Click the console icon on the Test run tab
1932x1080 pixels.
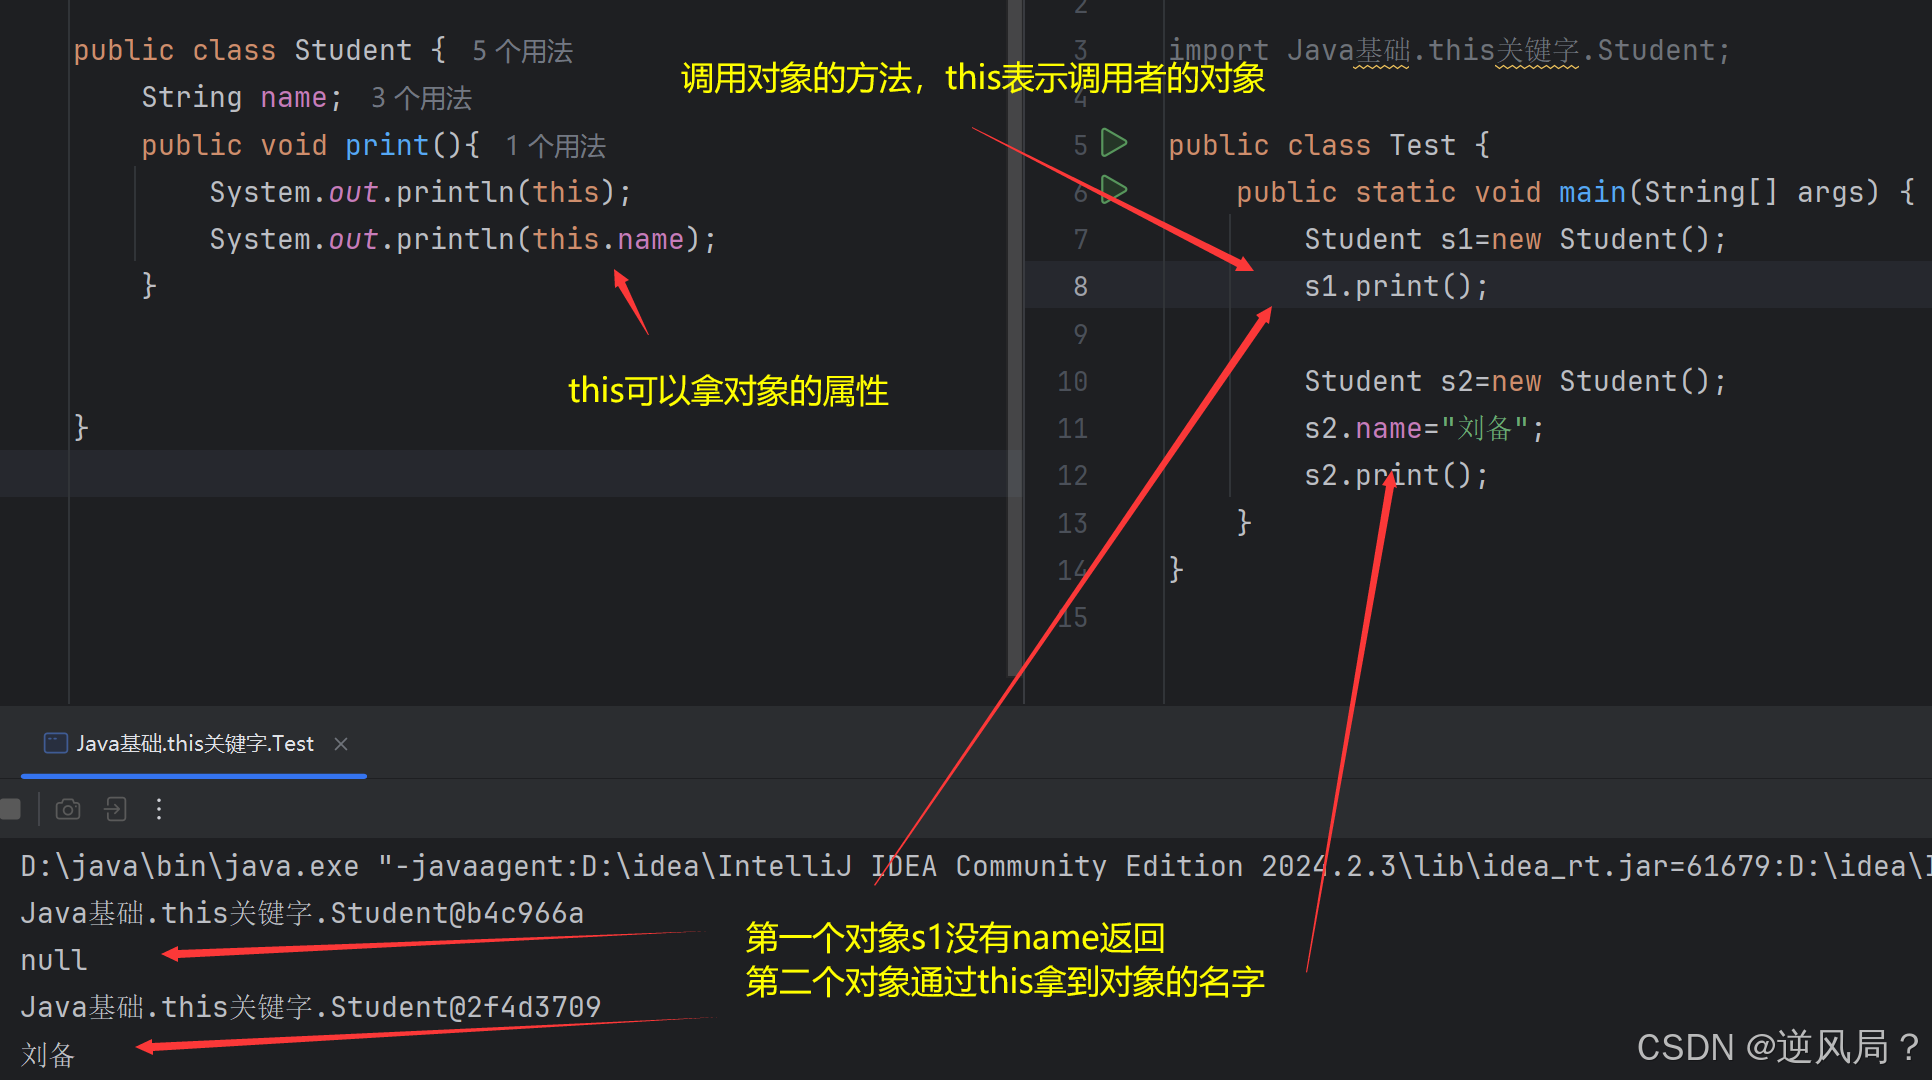click(x=56, y=743)
